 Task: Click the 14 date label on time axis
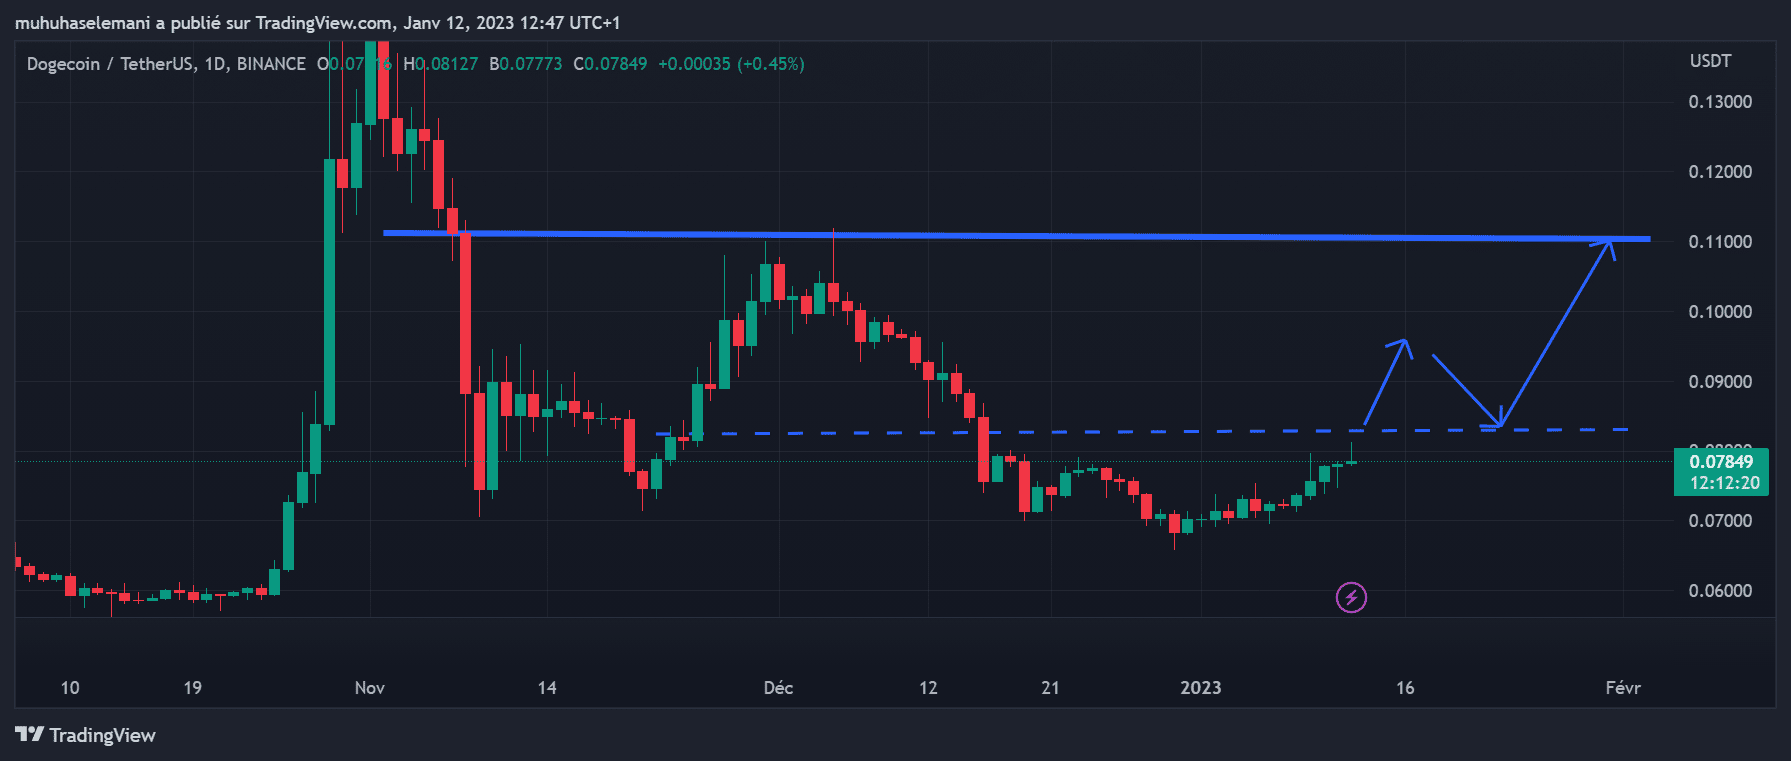point(547,688)
